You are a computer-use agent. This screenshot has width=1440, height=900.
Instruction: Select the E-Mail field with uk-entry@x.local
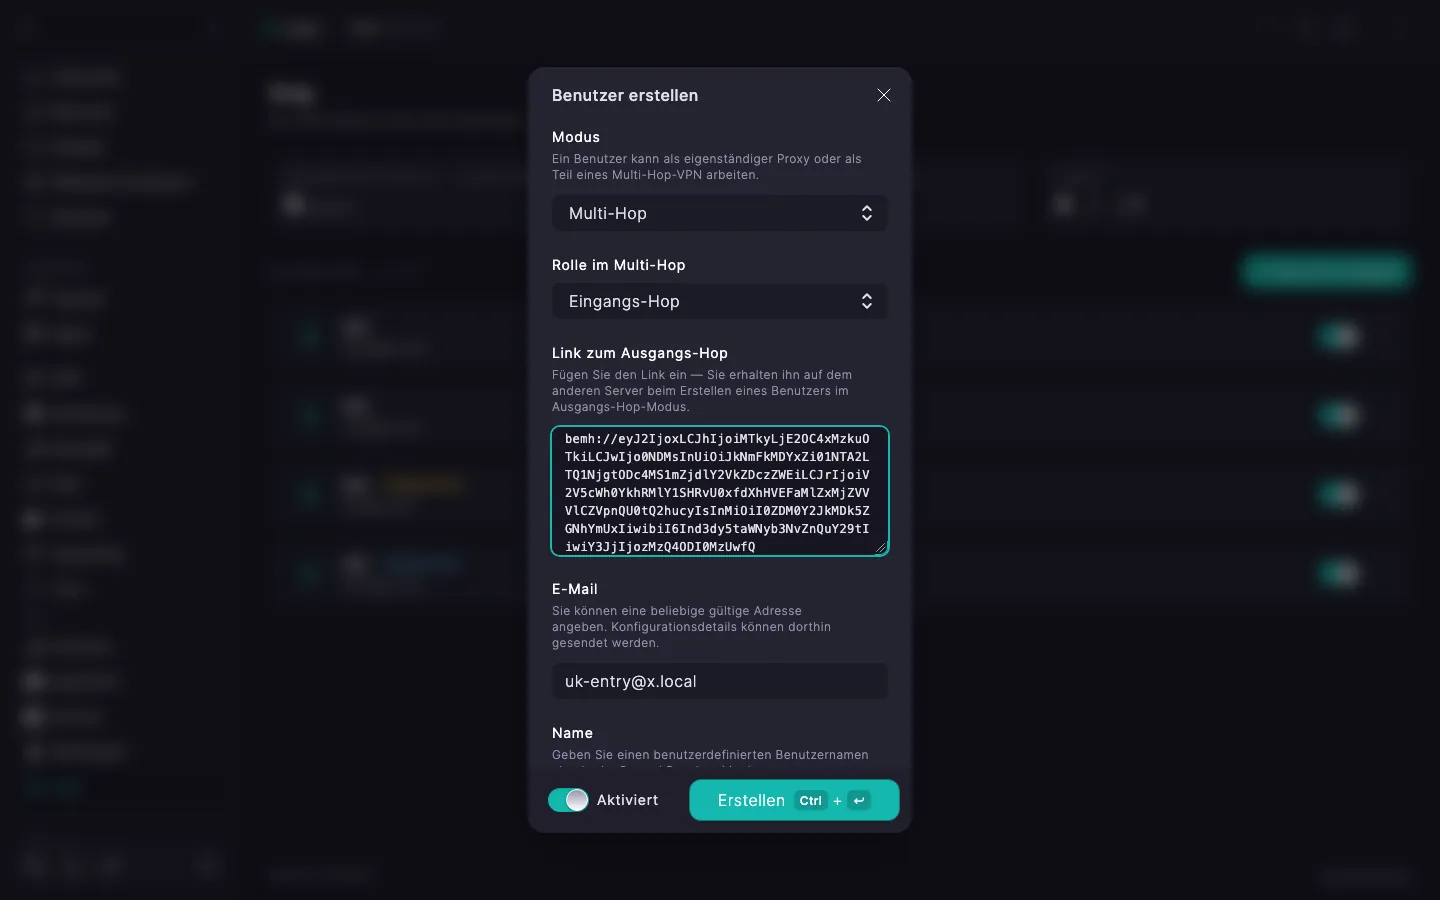(x=720, y=681)
